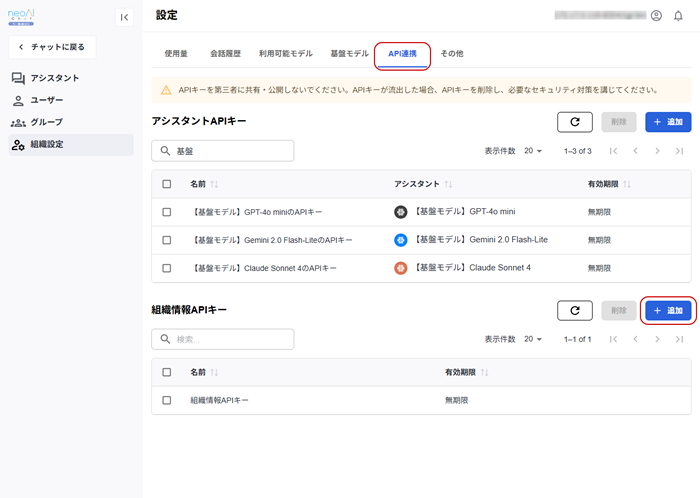Click 無期限 in the Claude Sonnet 4 row
This screenshot has height=498, width=700.
coord(599,268)
